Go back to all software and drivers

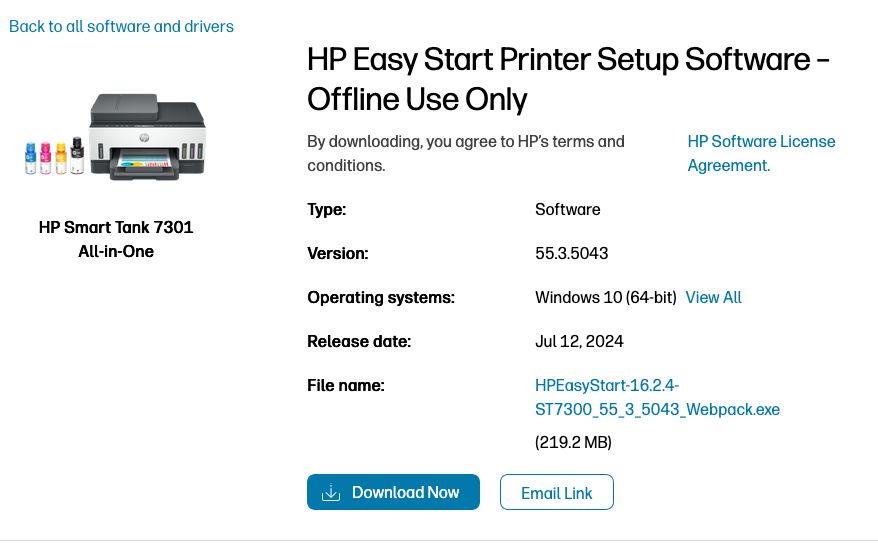coord(121,26)
